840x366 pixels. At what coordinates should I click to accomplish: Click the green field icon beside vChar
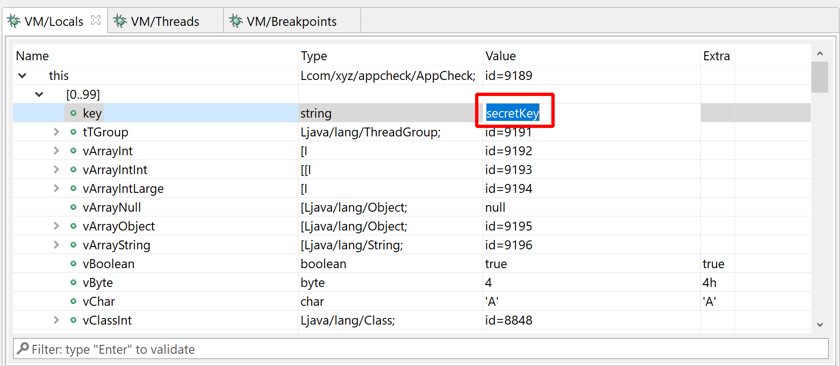73,302
